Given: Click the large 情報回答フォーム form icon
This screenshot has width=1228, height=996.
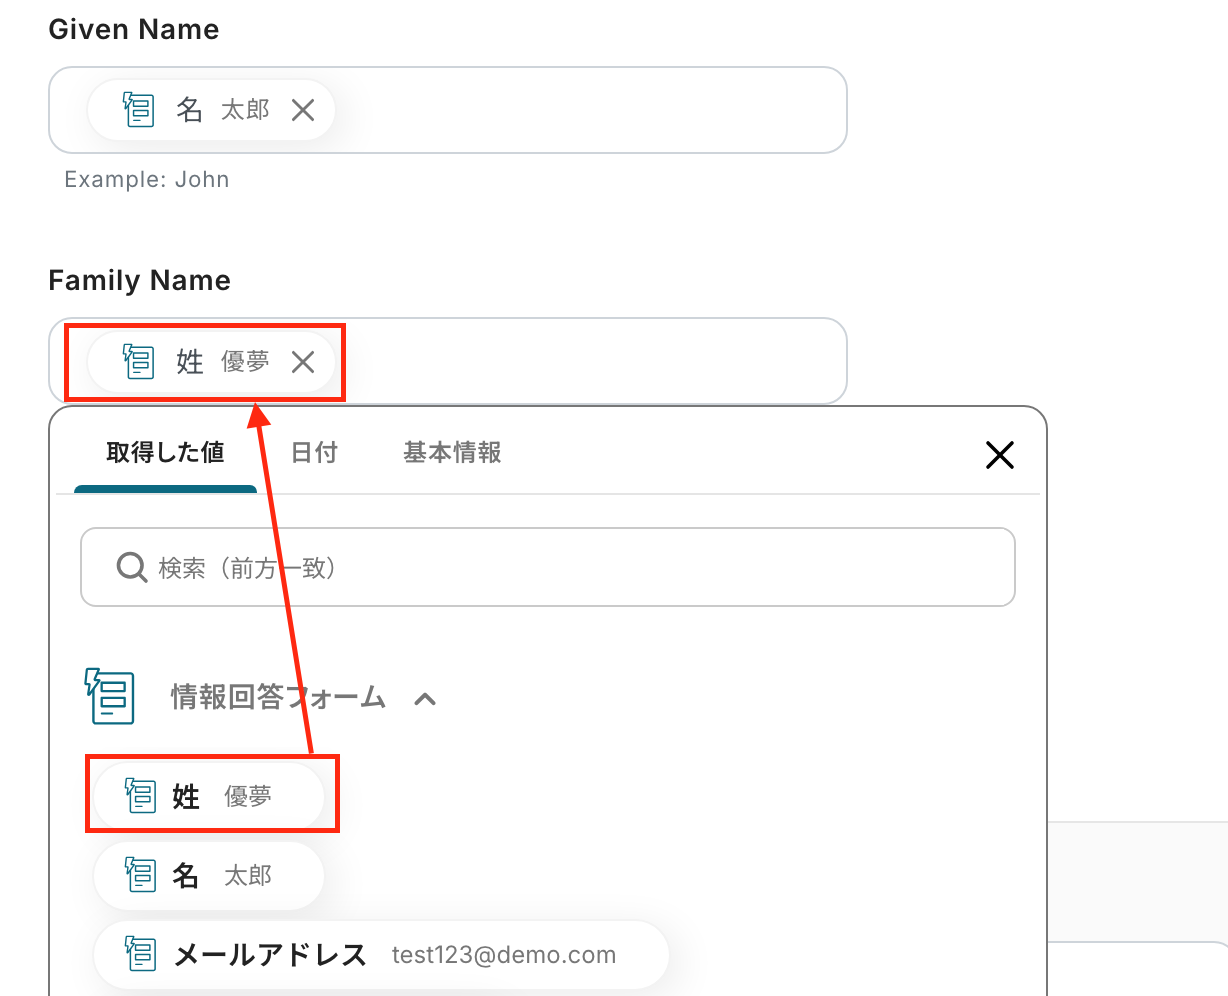Looking at the screenshot, I should 110,696.
